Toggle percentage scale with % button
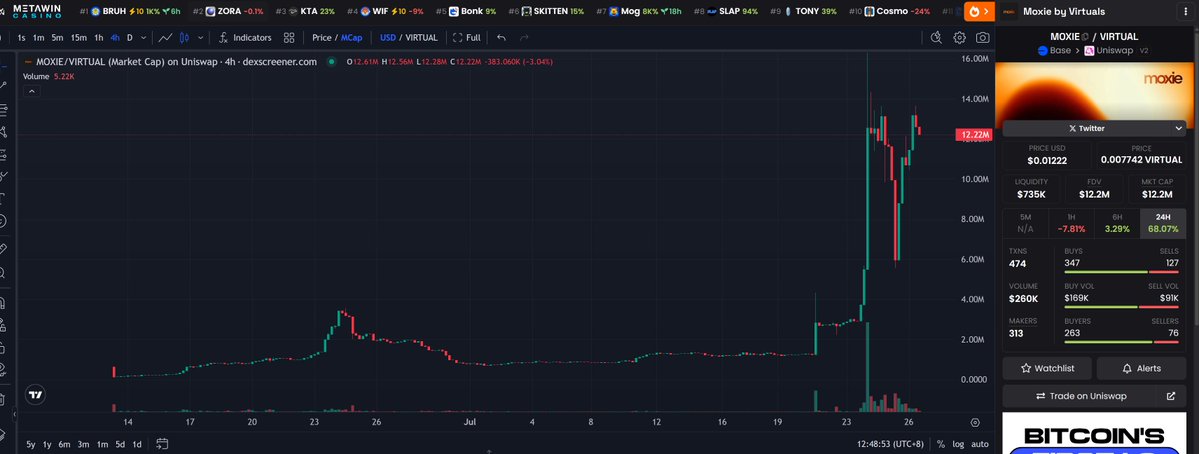1199x454 pixels. click(x=941, y=444)
